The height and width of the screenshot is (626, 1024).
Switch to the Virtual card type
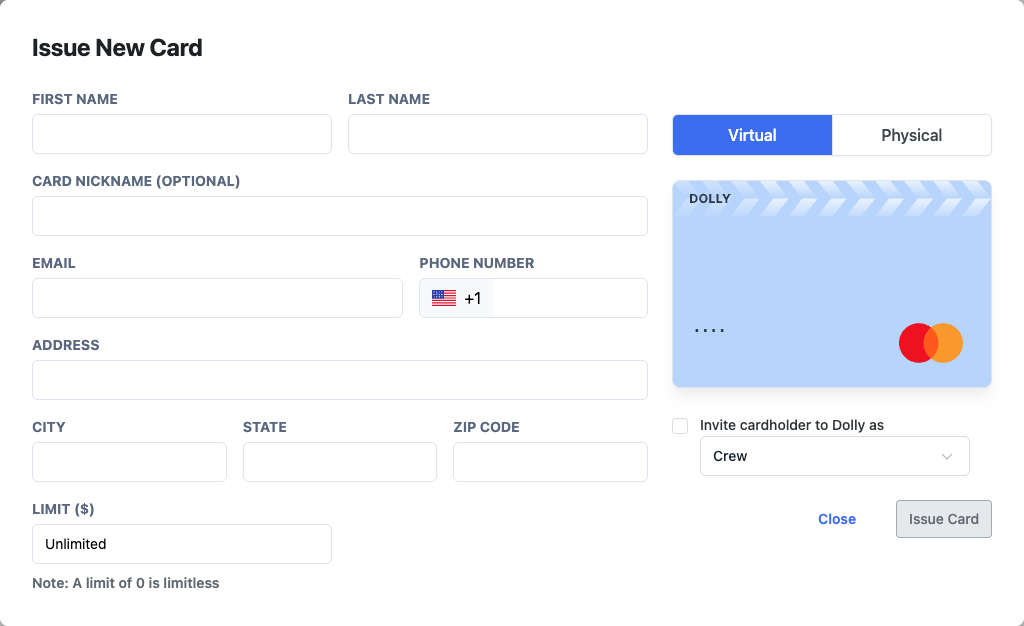752,135
